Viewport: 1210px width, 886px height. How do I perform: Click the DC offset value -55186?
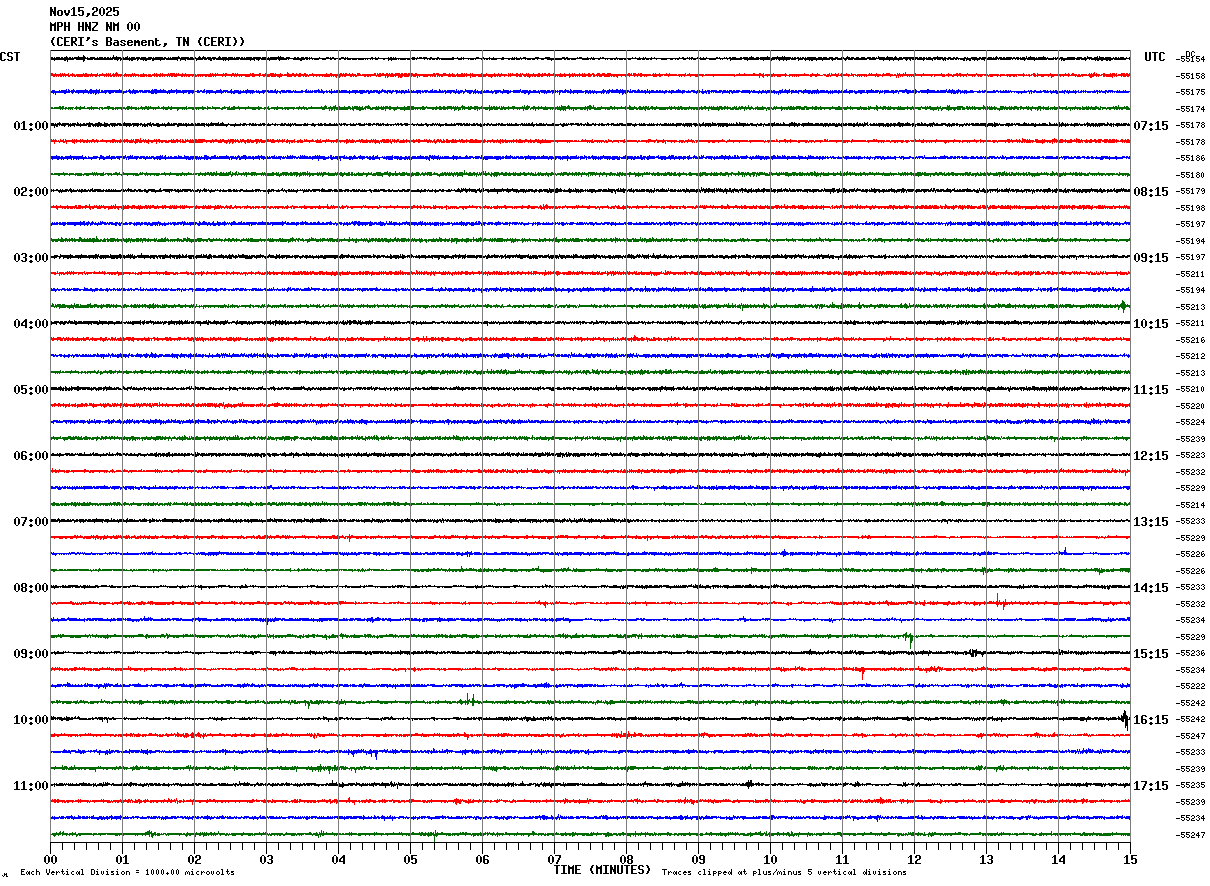(x=1191, y=159)
